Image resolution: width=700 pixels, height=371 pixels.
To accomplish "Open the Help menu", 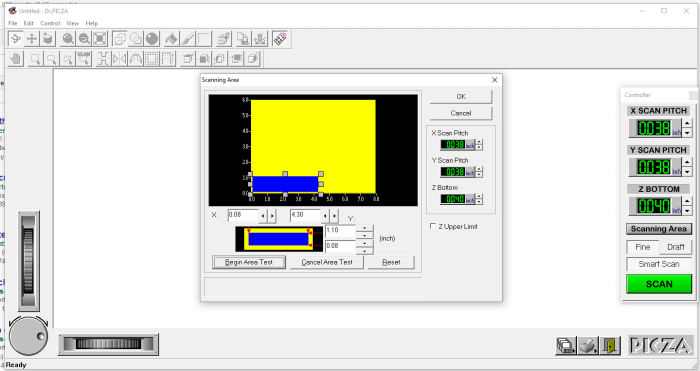I will (92, 23).
